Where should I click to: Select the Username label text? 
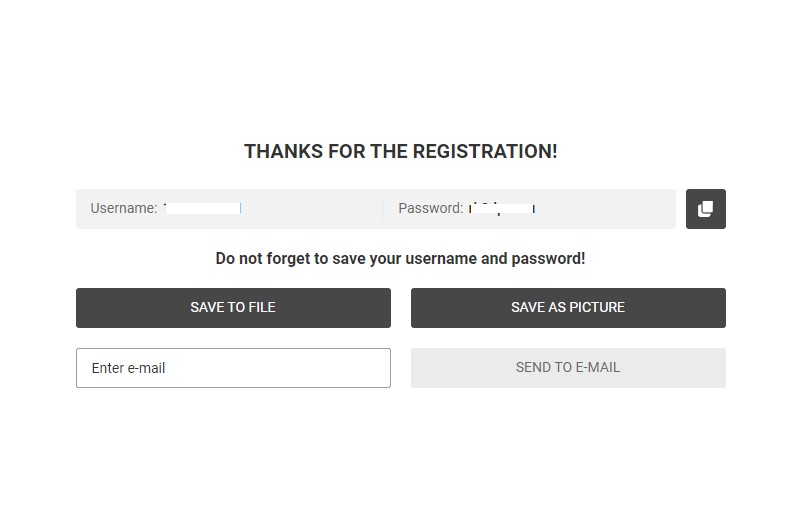pyautogui.click(x=123, y=208)
